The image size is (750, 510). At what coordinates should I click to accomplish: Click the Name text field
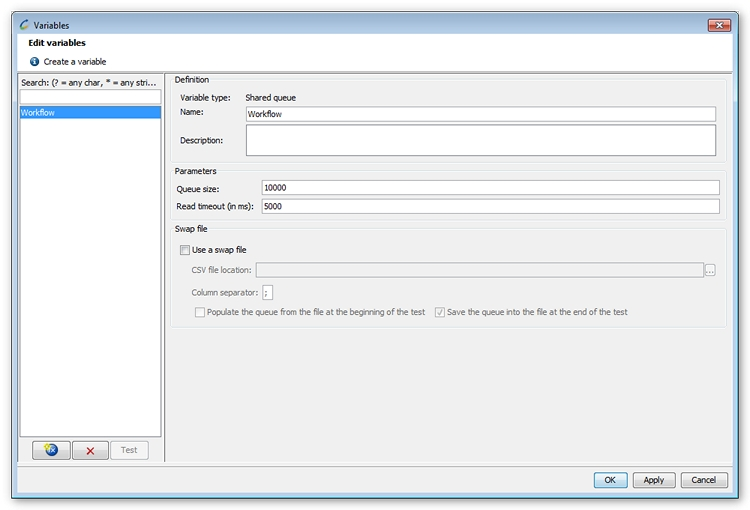(x=480, y=114)
